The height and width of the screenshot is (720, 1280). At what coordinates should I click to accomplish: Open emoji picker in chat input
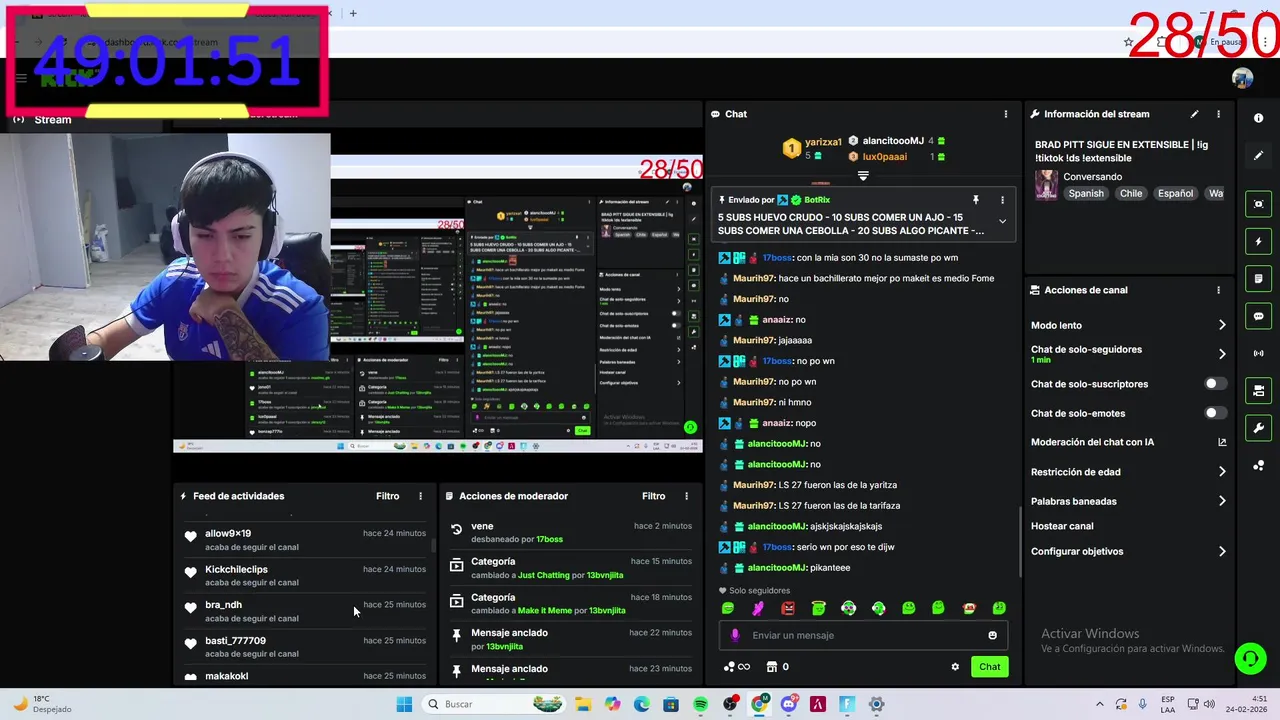tap(992, 635)
